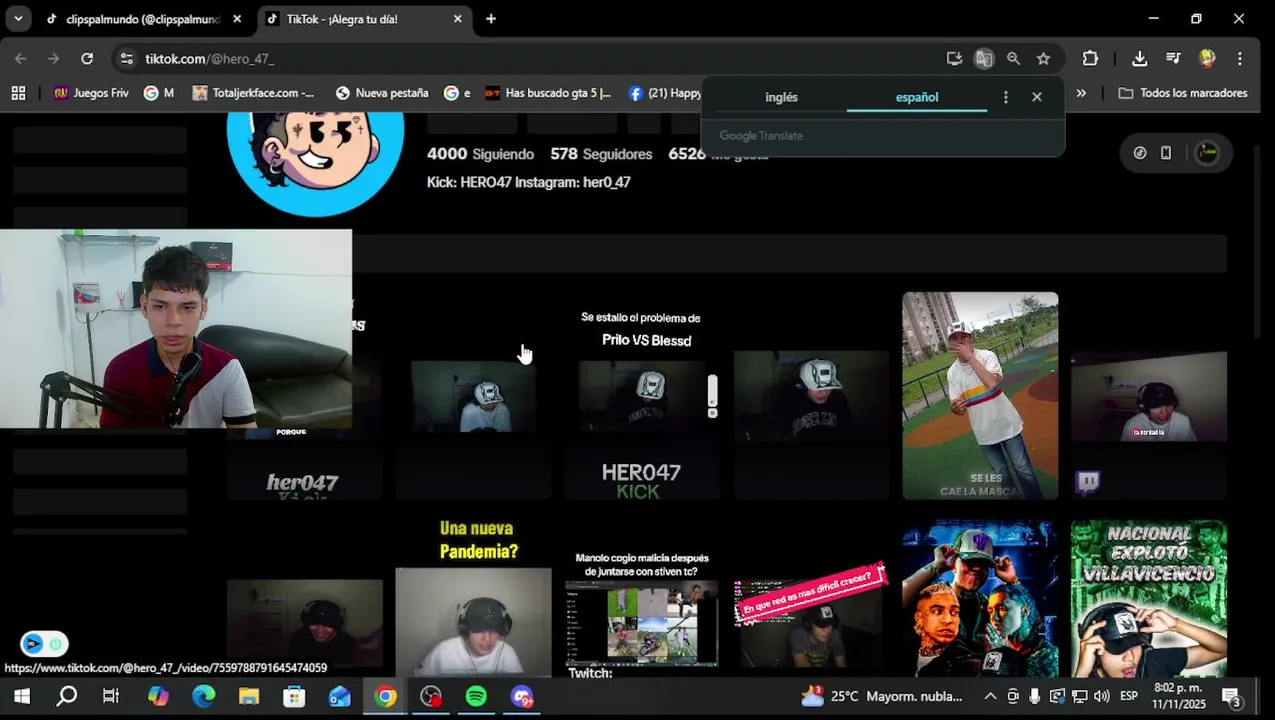
Task: Open Totaljerkface.com bookmark
Action: pos(253,93)
